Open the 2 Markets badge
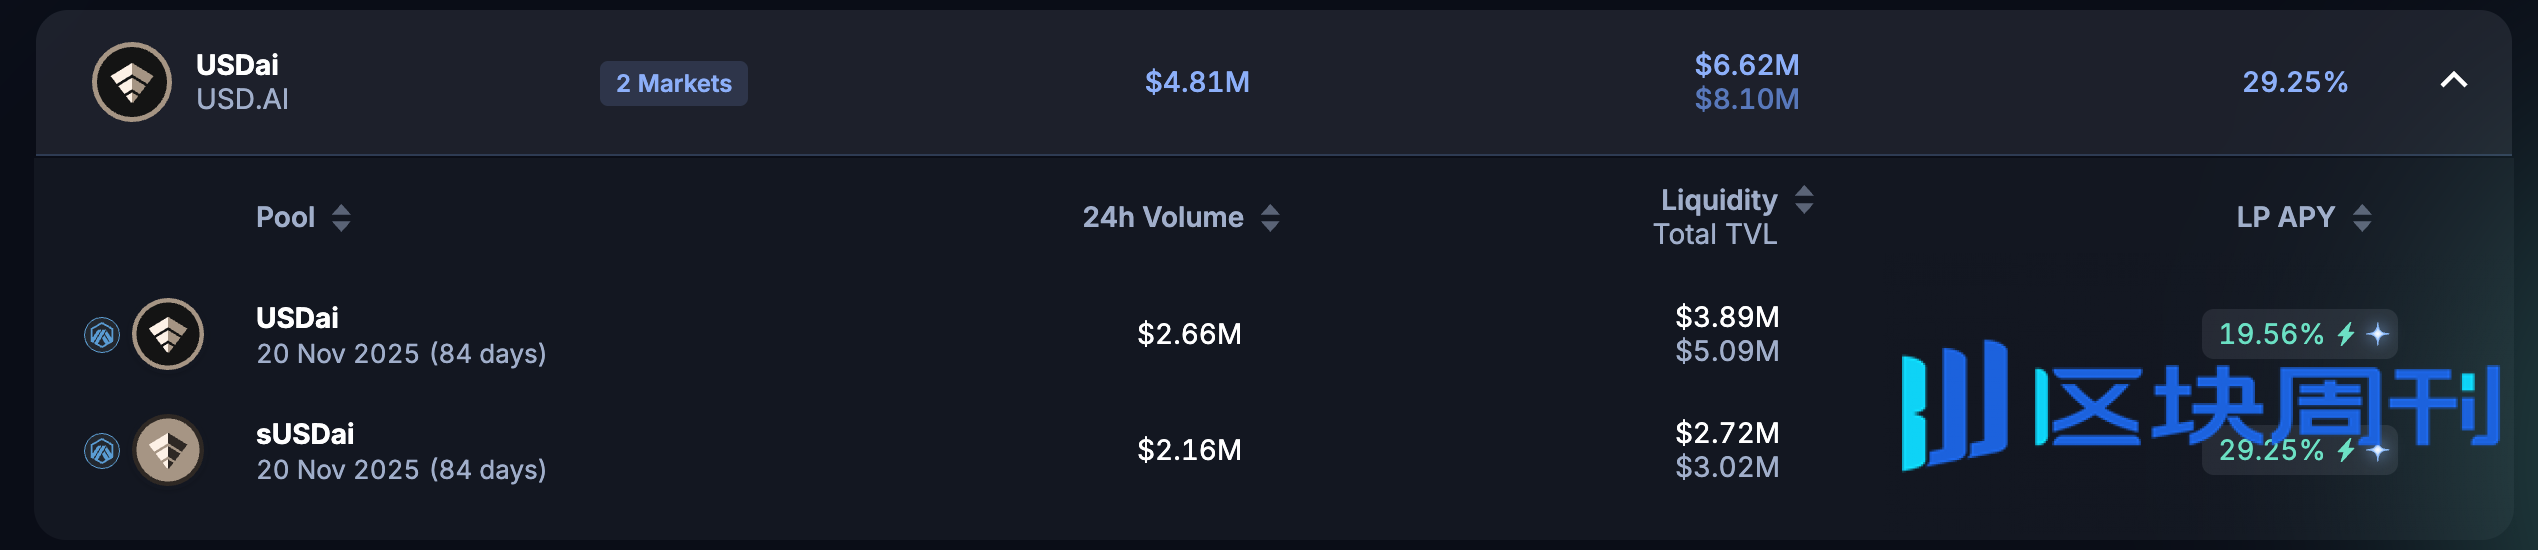The width and height of the screenshot is (2538, 550). [674, 83]
